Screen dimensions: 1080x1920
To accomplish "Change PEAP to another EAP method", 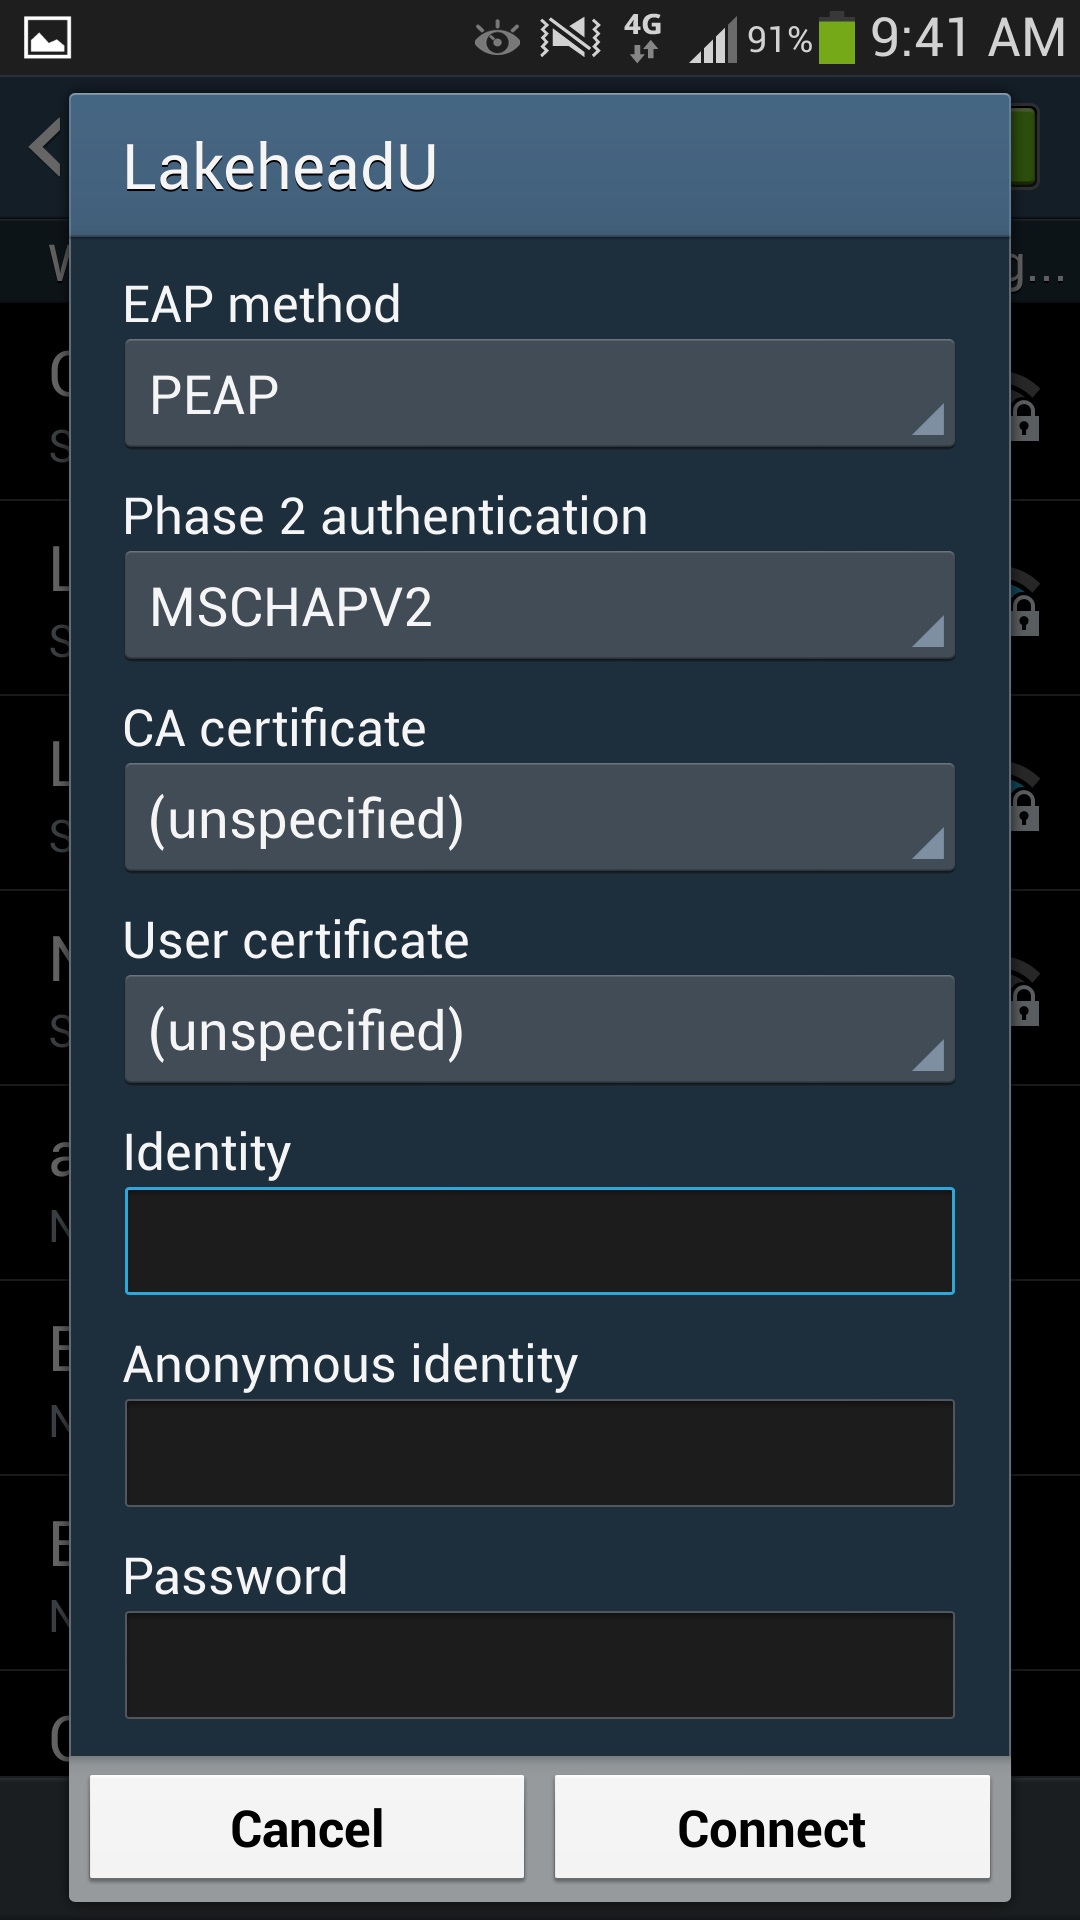I will pos(539,392).
